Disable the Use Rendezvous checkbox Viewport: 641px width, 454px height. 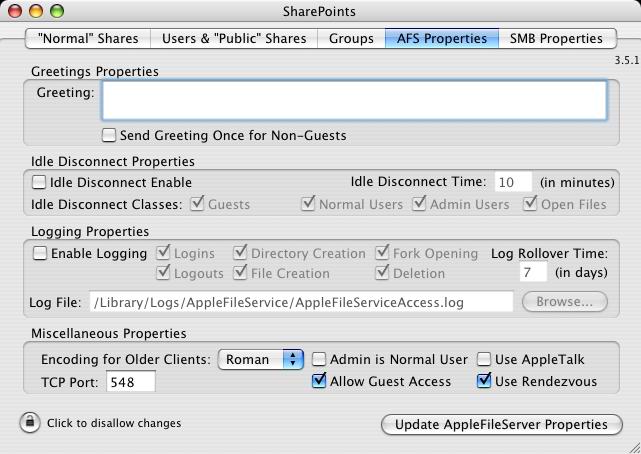point(484,381)
